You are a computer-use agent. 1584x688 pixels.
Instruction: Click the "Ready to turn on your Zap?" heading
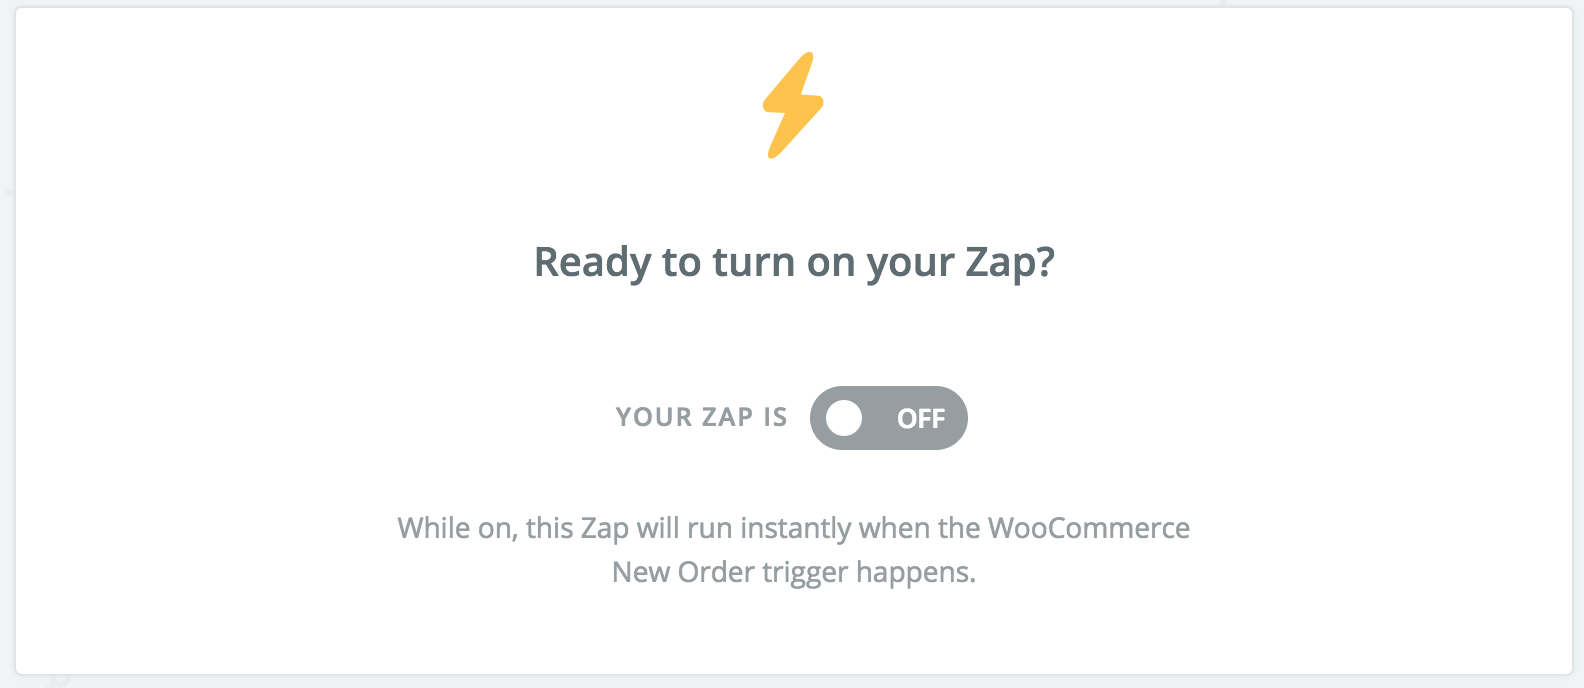(794, 263)
